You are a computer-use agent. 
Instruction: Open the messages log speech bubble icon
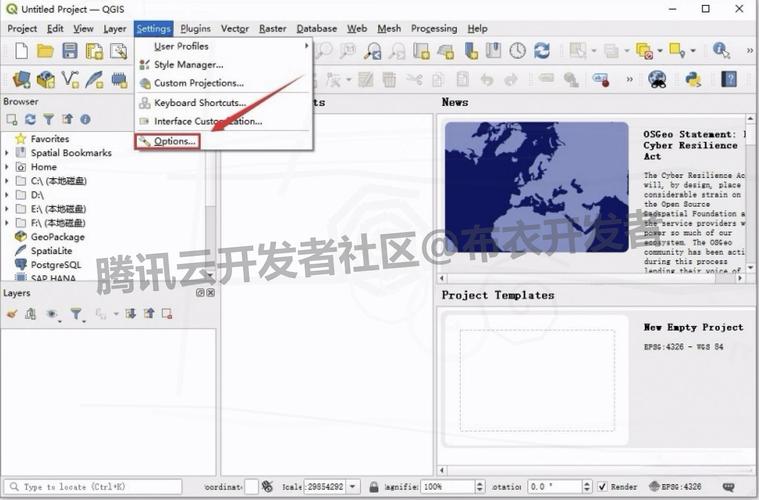click(x=728, y=486)
